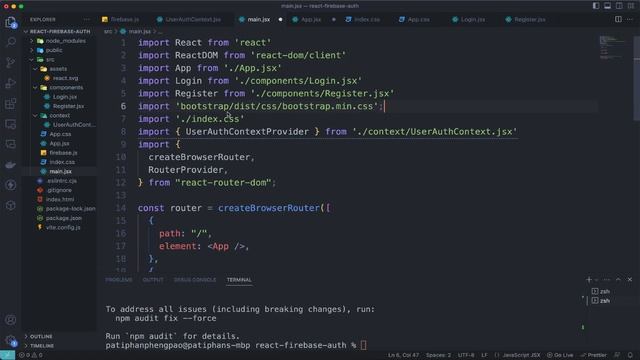
Task: Click Ln 6, Col 47 cursor position
Action: (x=403, y=355)
